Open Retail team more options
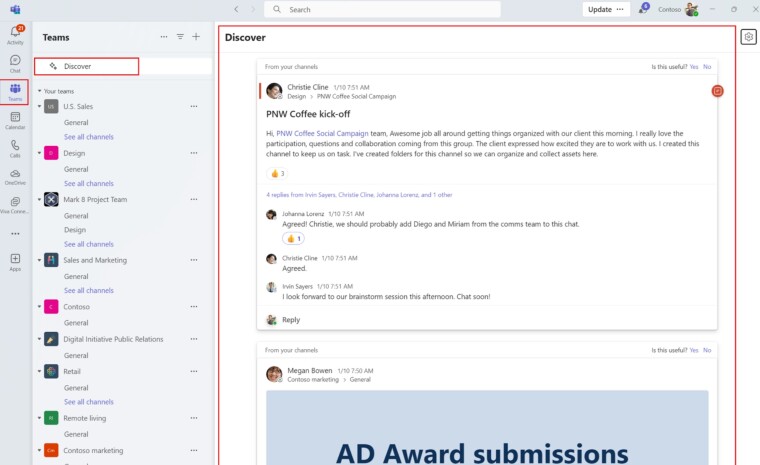Image resolution: width=760 pixels, height=465 pixels. [x=194, y=371]
